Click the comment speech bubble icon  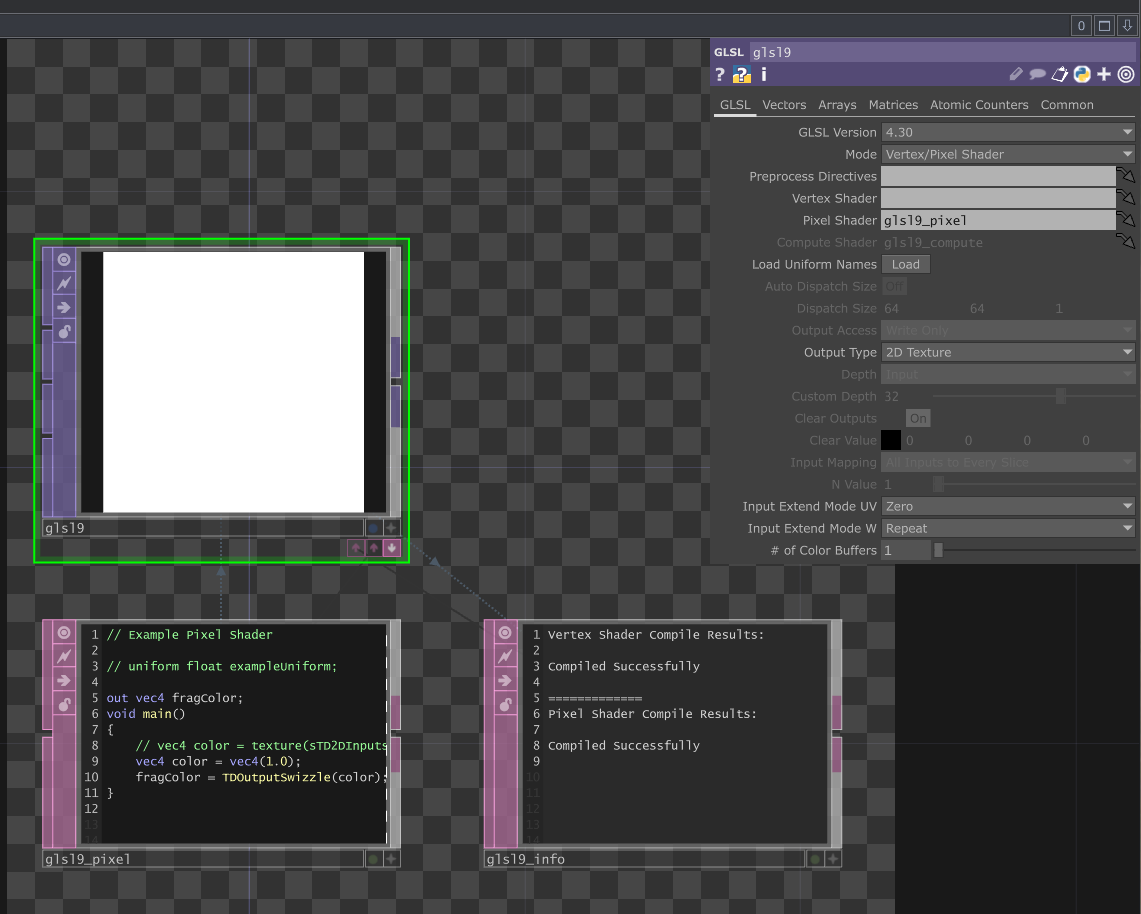(1038, 74)
